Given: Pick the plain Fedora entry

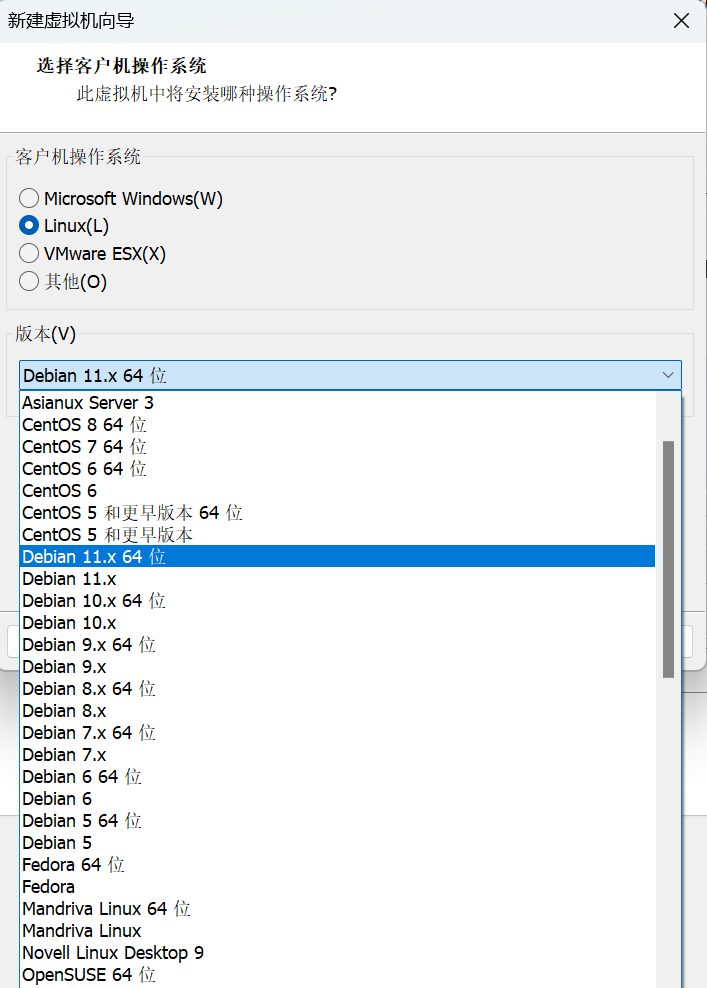Looking at the screenshot, I should coord(338,887).
